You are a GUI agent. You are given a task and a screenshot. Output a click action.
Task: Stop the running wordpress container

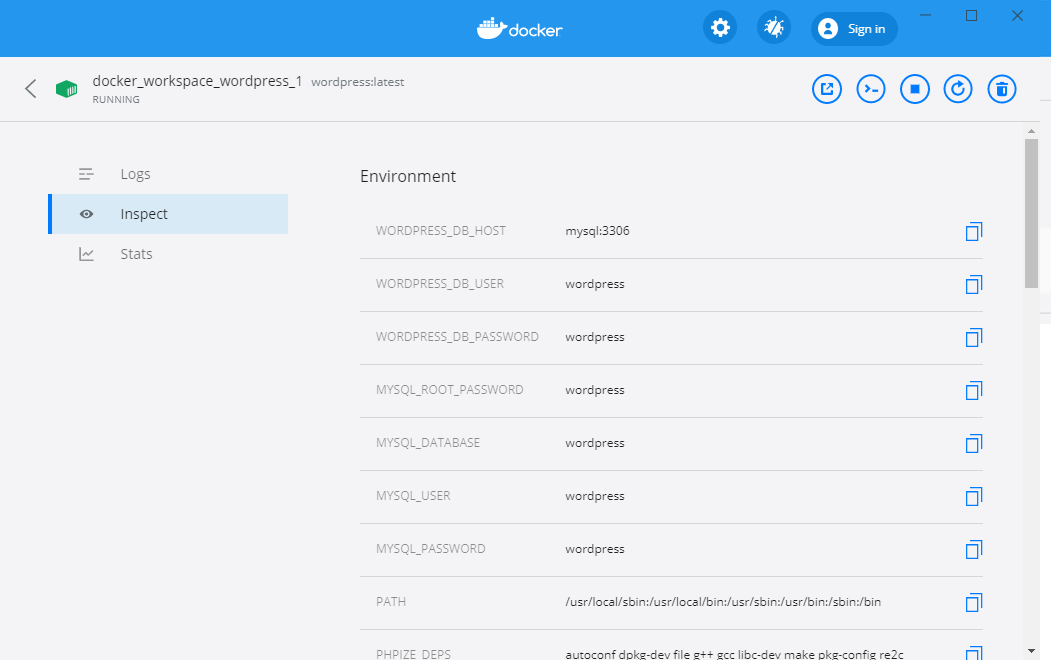coord(915,89)
